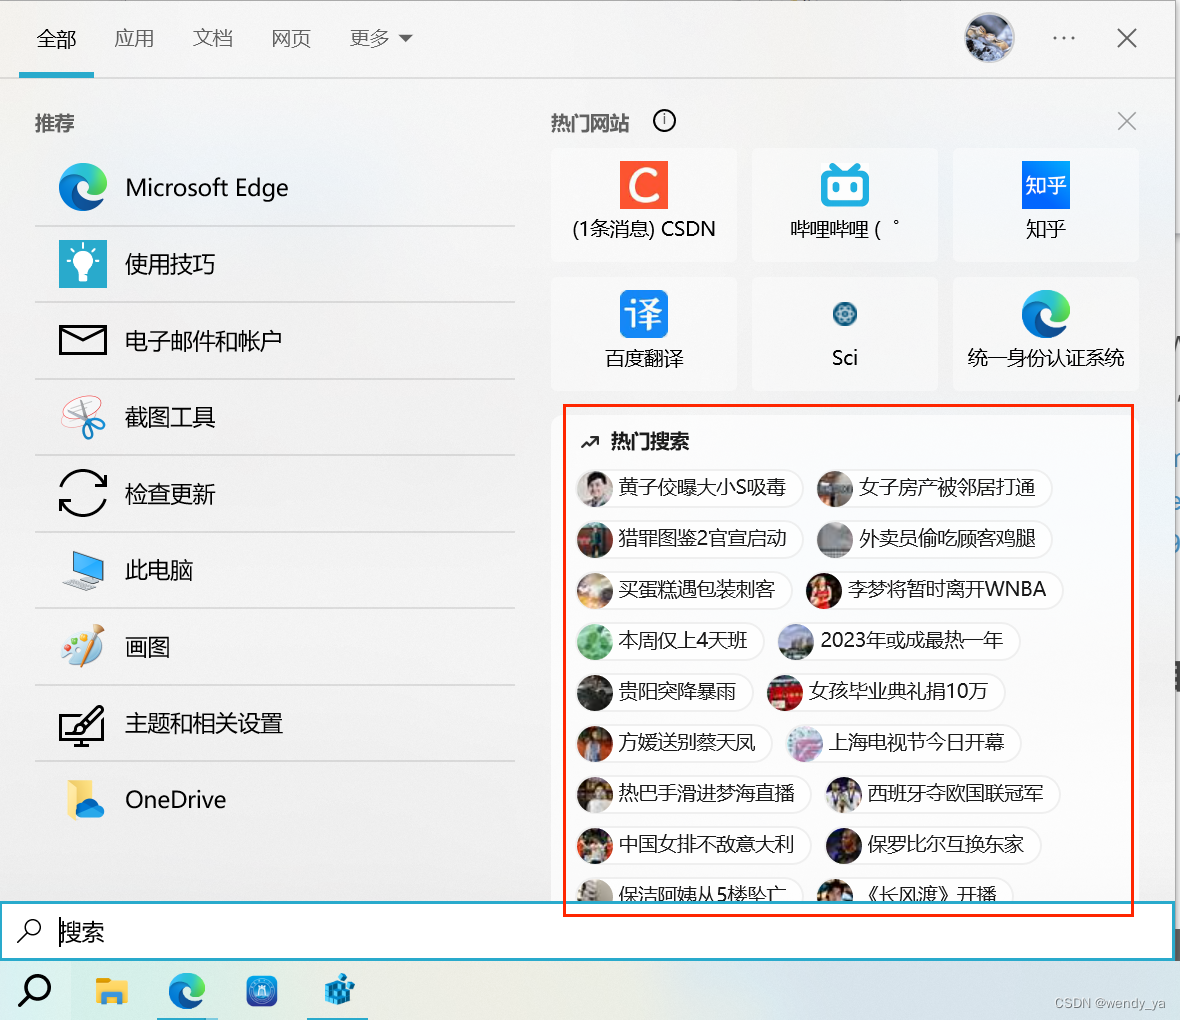Open the CSDN top site tile
Viewport: 1180px width, 1020px height.
[644, 205]
